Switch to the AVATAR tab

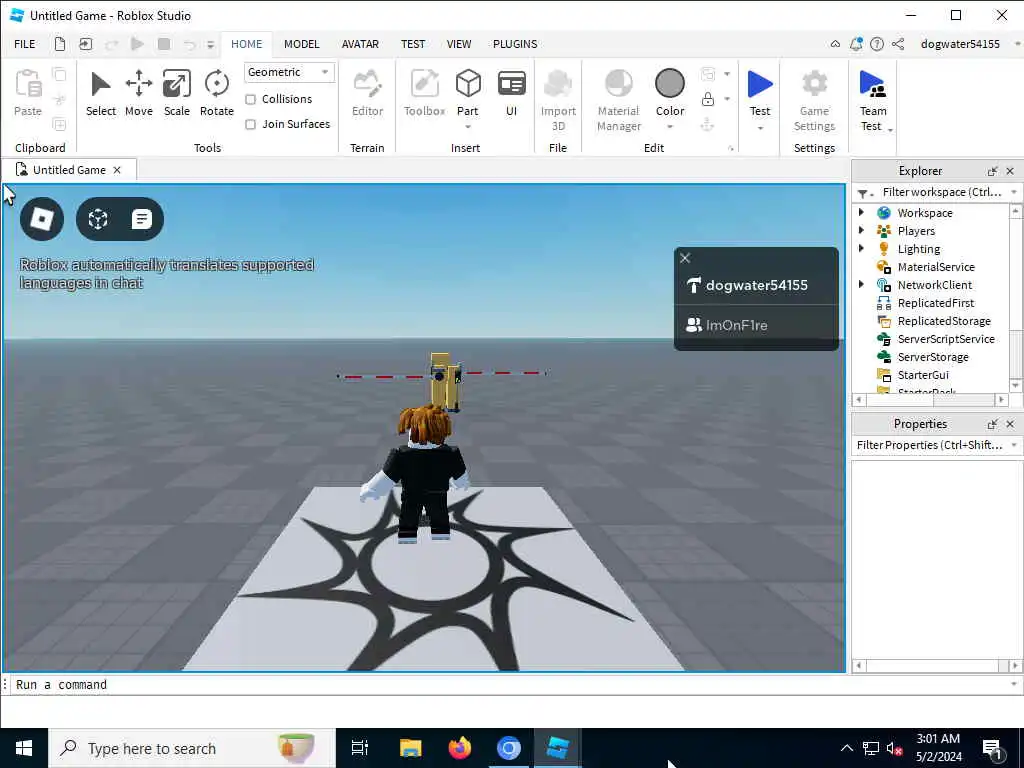coord(360,44)
